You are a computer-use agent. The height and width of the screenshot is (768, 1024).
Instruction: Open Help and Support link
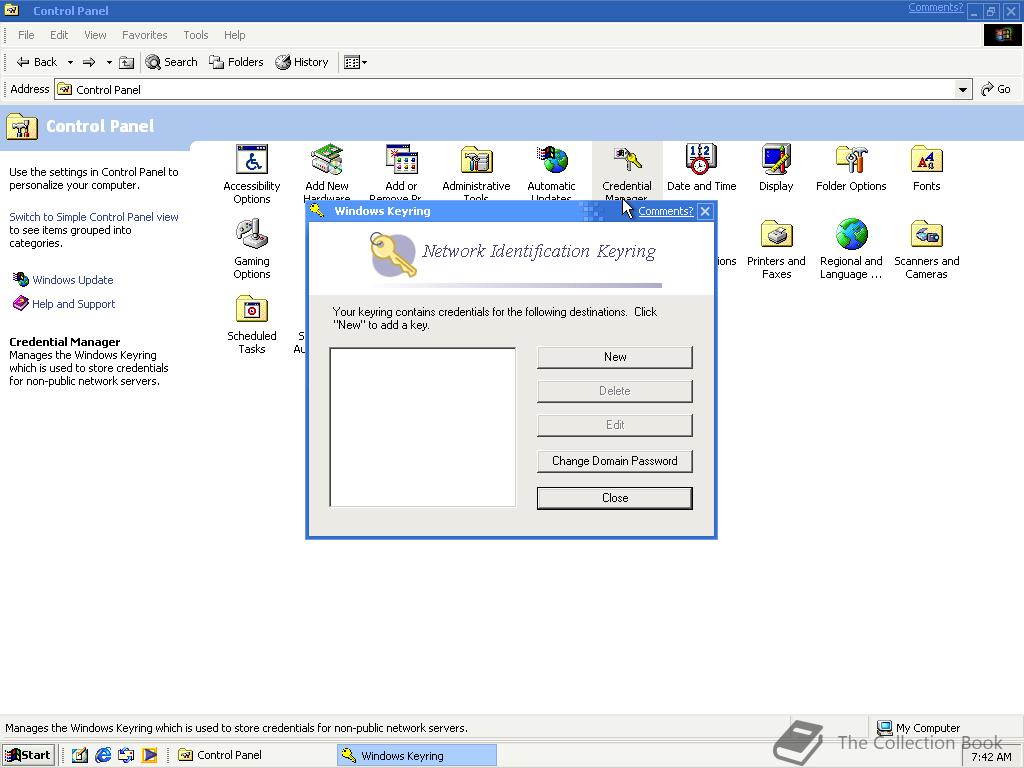click(x=73, y=304)
